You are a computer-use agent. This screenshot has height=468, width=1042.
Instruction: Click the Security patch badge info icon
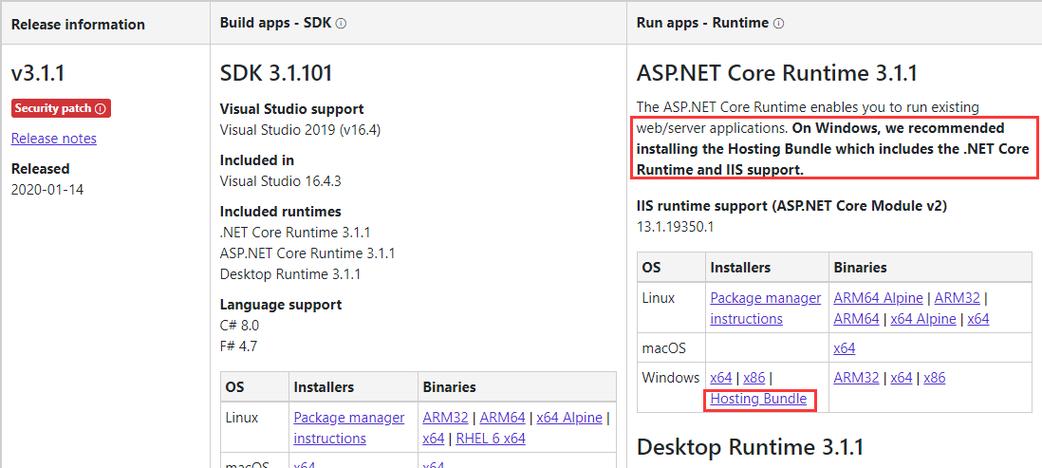(x=100, y=108)
